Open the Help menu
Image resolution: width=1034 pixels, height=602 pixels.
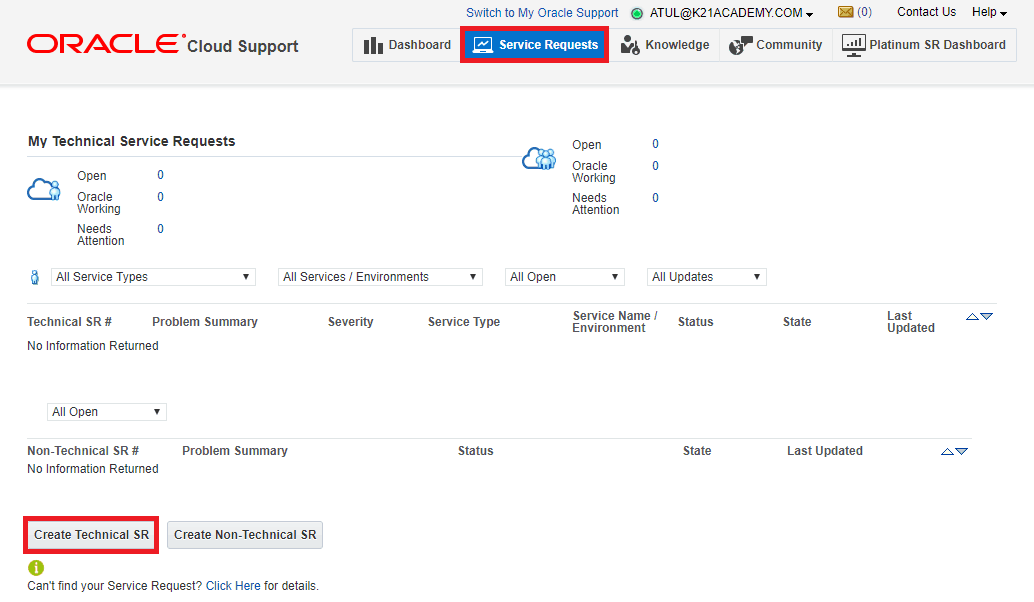click(x=989, y=13)
